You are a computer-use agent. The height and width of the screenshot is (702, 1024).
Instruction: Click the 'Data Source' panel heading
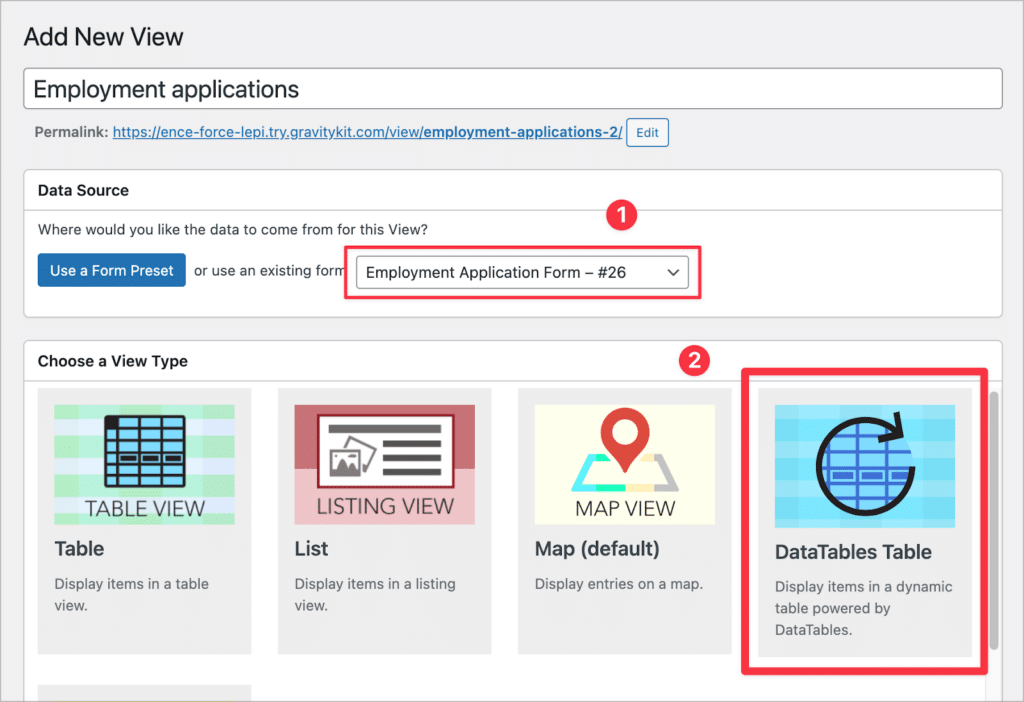[x=83, y=190]
